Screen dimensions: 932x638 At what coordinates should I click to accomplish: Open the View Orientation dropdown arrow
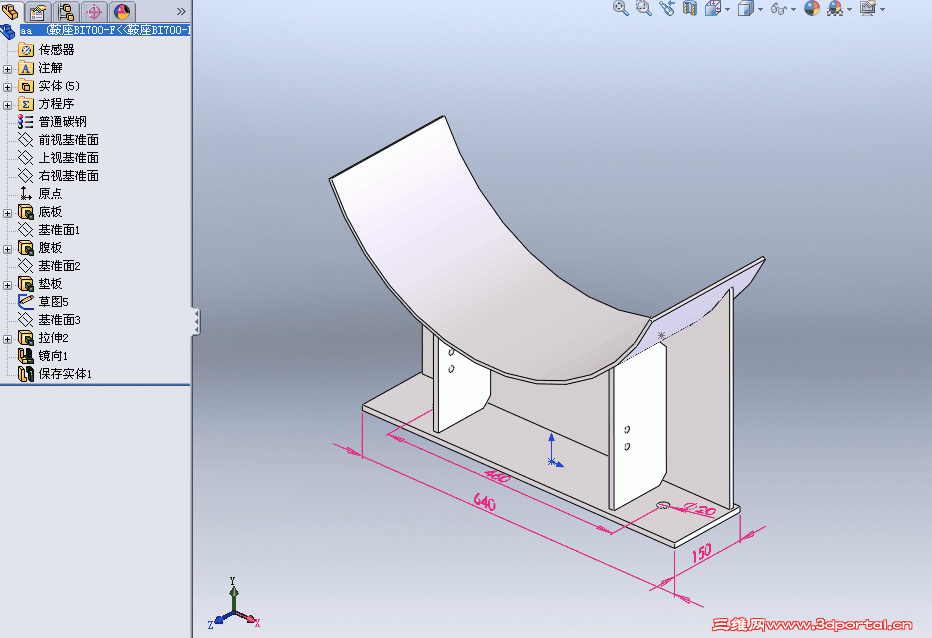[728, 10]
